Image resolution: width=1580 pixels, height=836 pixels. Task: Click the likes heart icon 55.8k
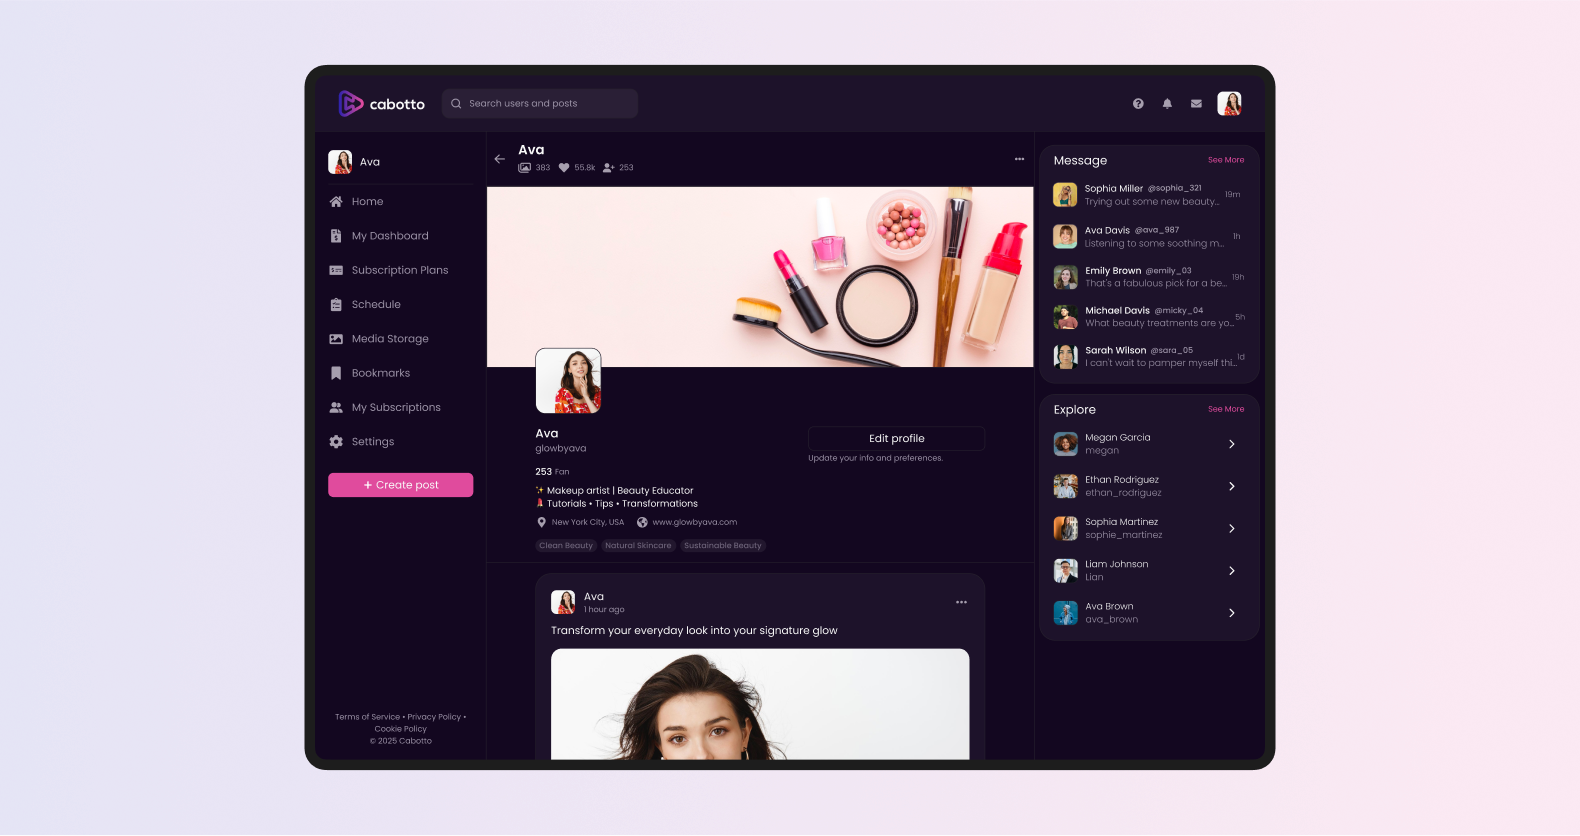[564, 168]
